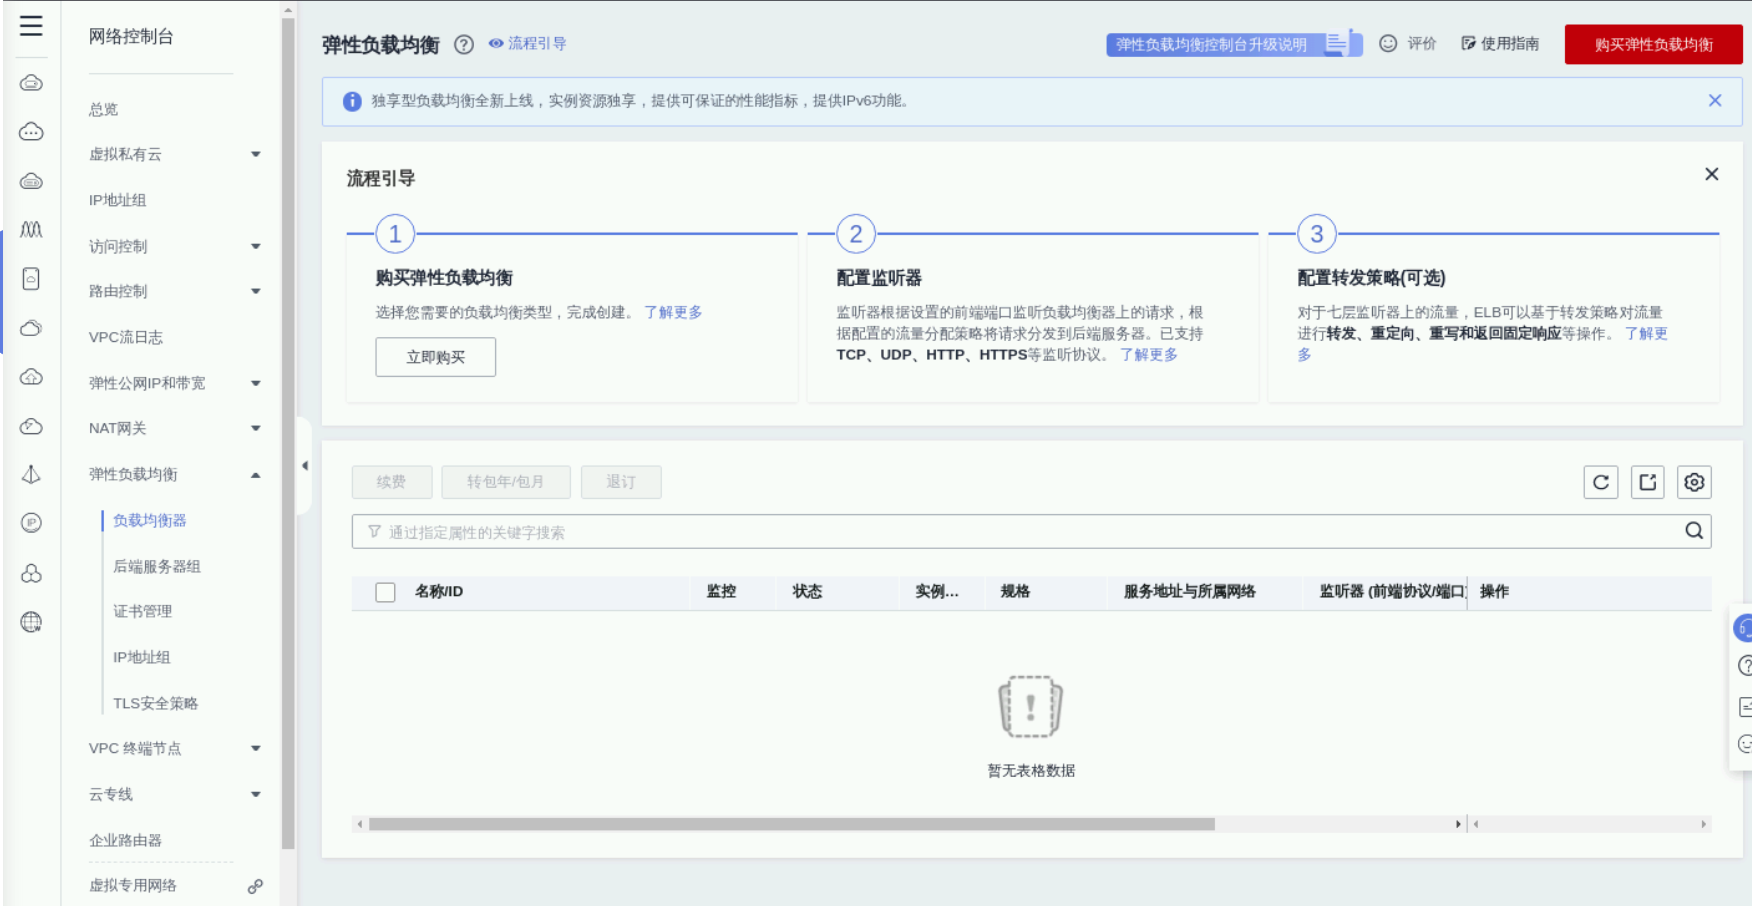This screenshot has height=906, width=1752.
Task: Click the 续费 button
Action: 391,482
